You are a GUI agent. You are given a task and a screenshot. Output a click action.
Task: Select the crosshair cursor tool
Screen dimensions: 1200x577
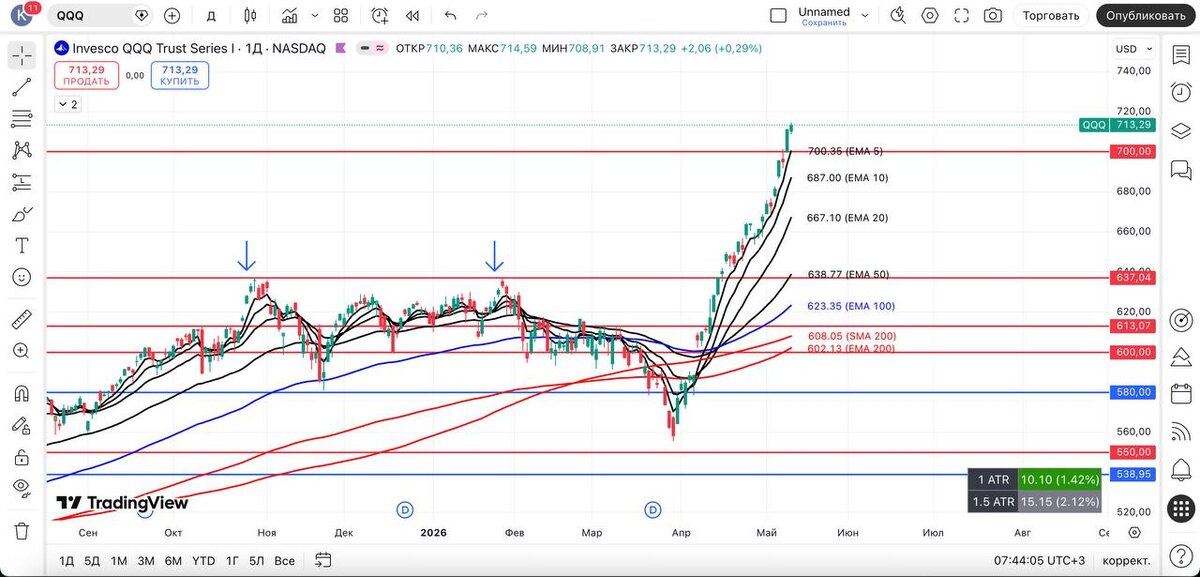point(21,55)
